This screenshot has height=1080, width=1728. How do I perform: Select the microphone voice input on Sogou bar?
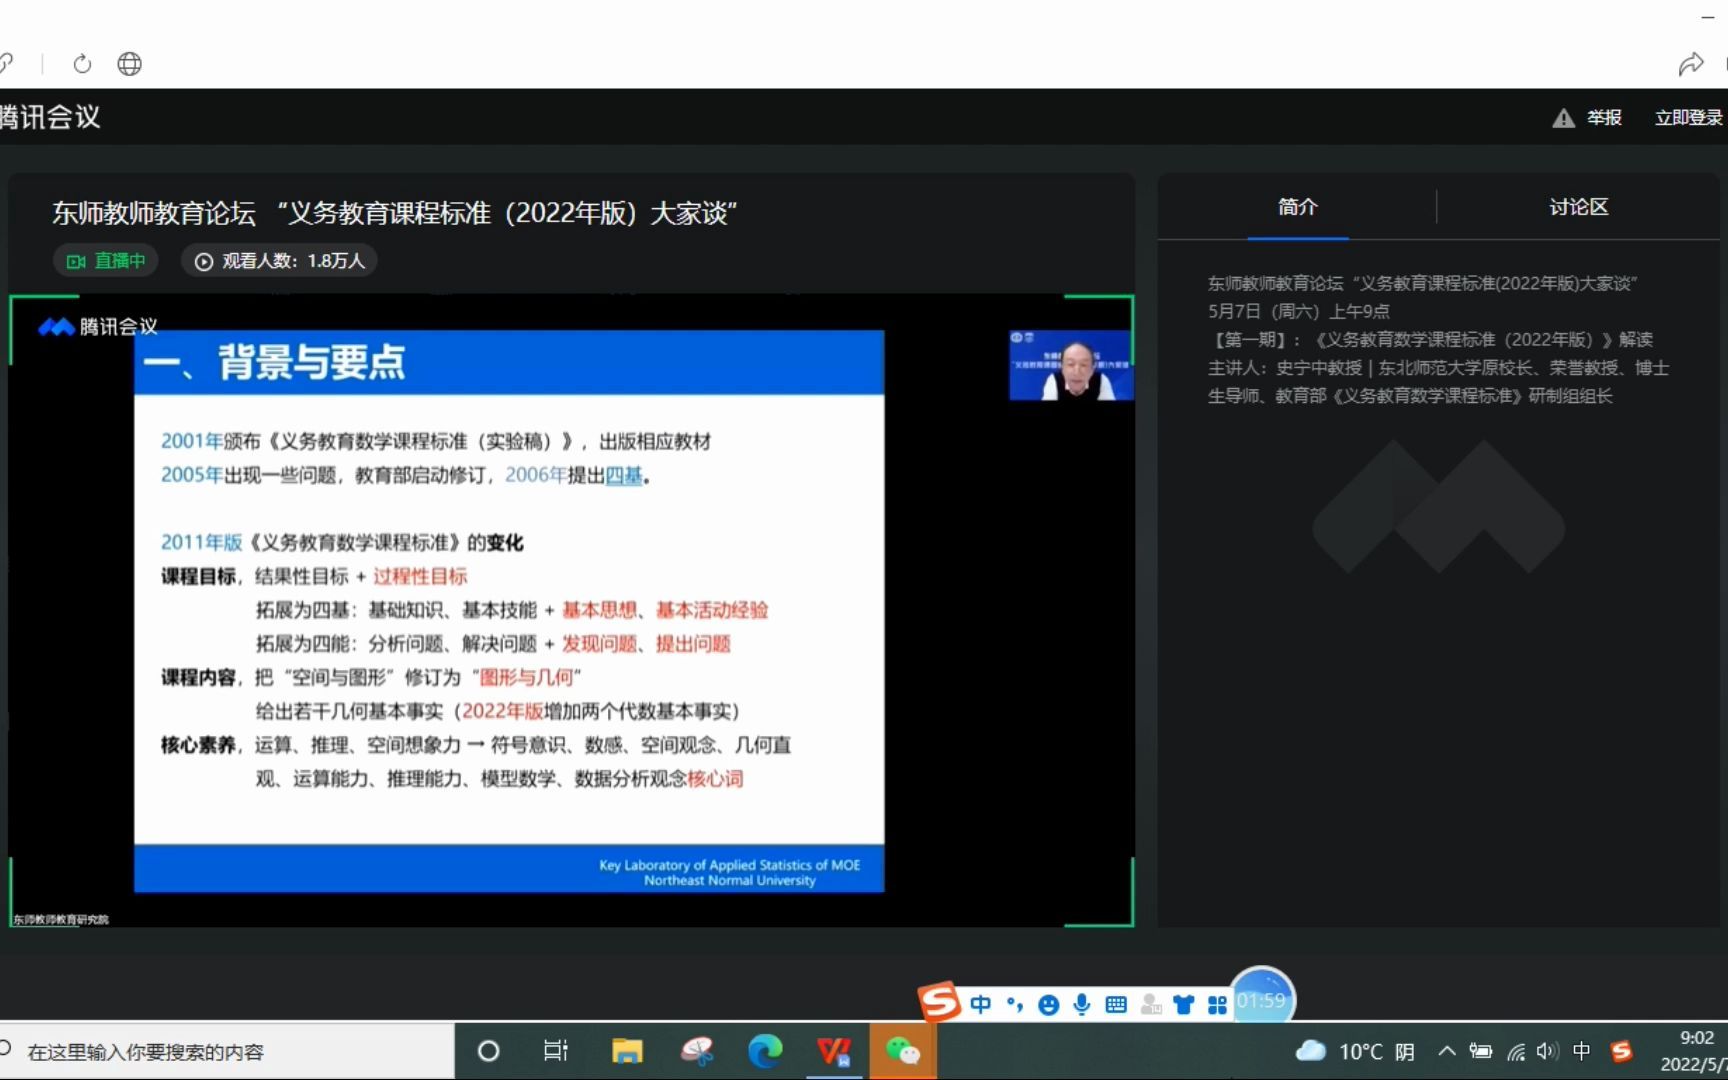[x=1081, y=1005]
